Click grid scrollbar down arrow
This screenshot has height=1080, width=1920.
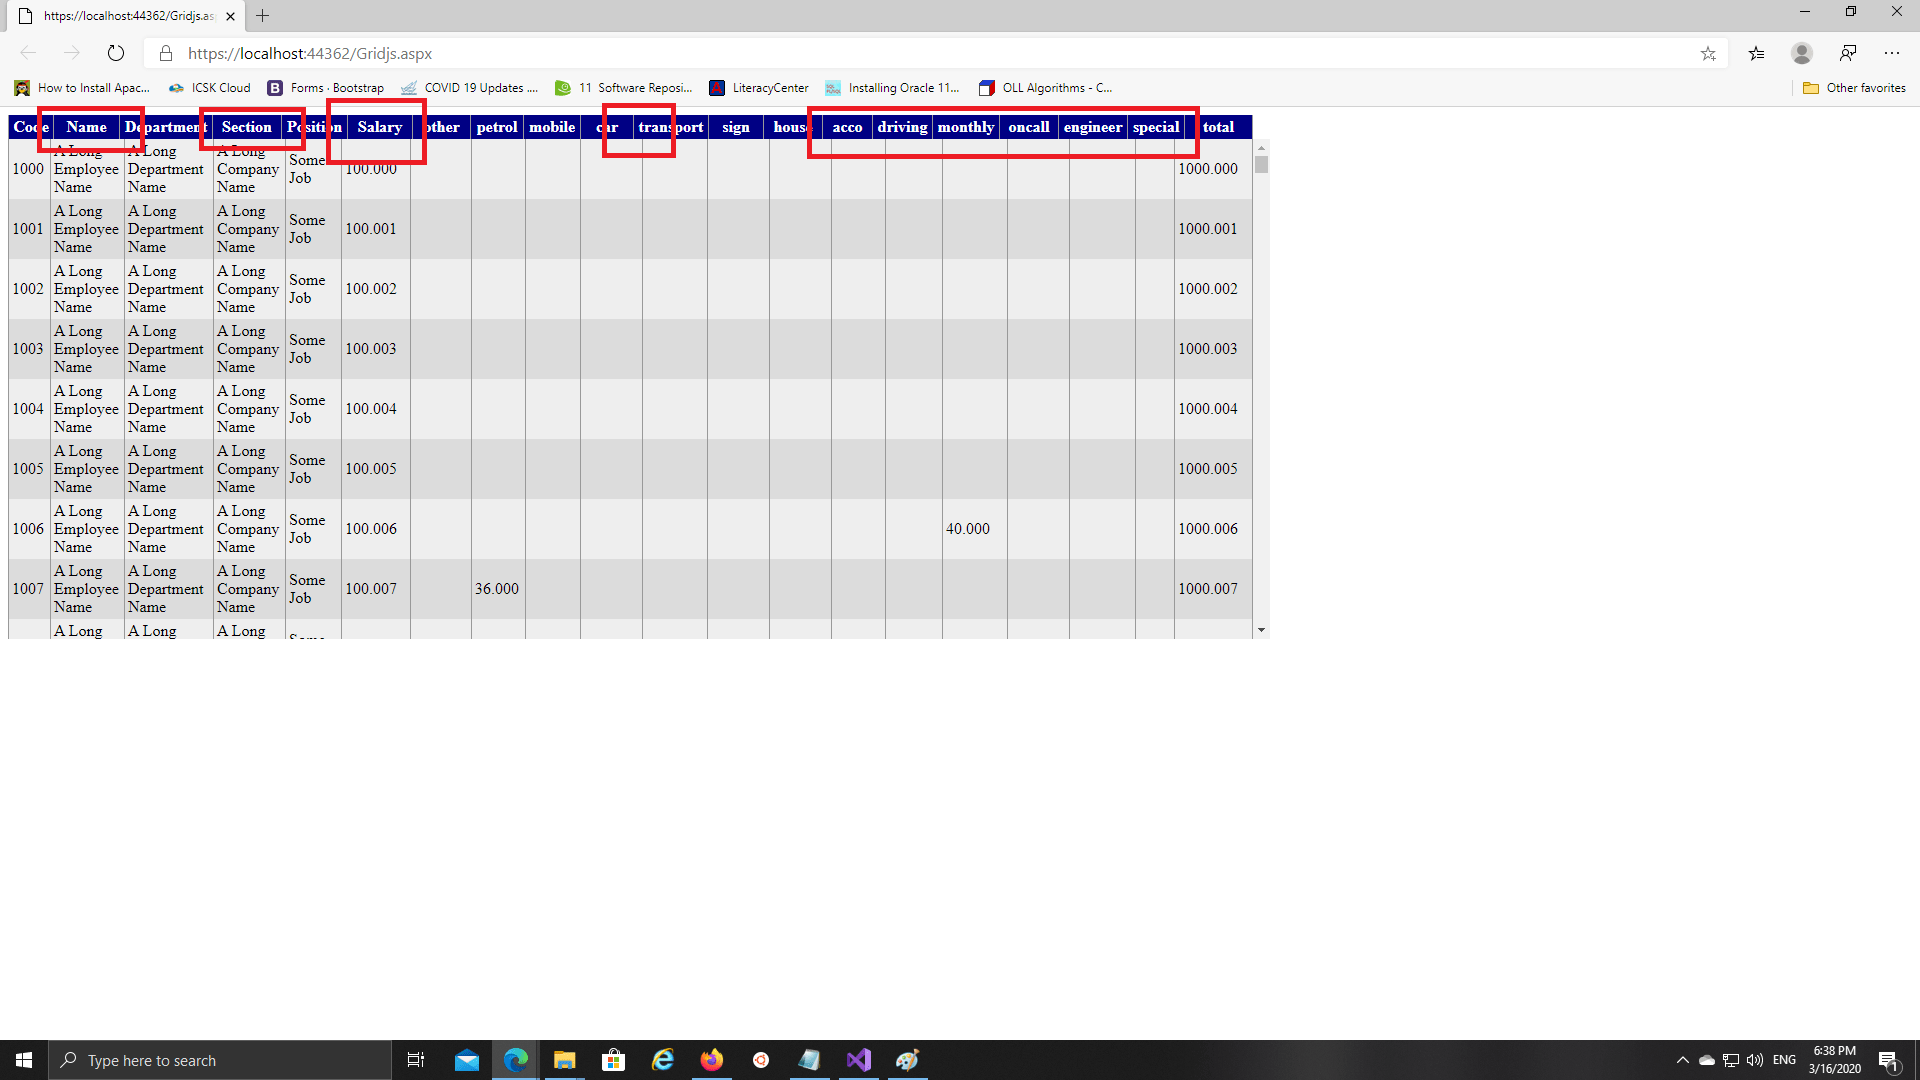tap(1261, 630)
